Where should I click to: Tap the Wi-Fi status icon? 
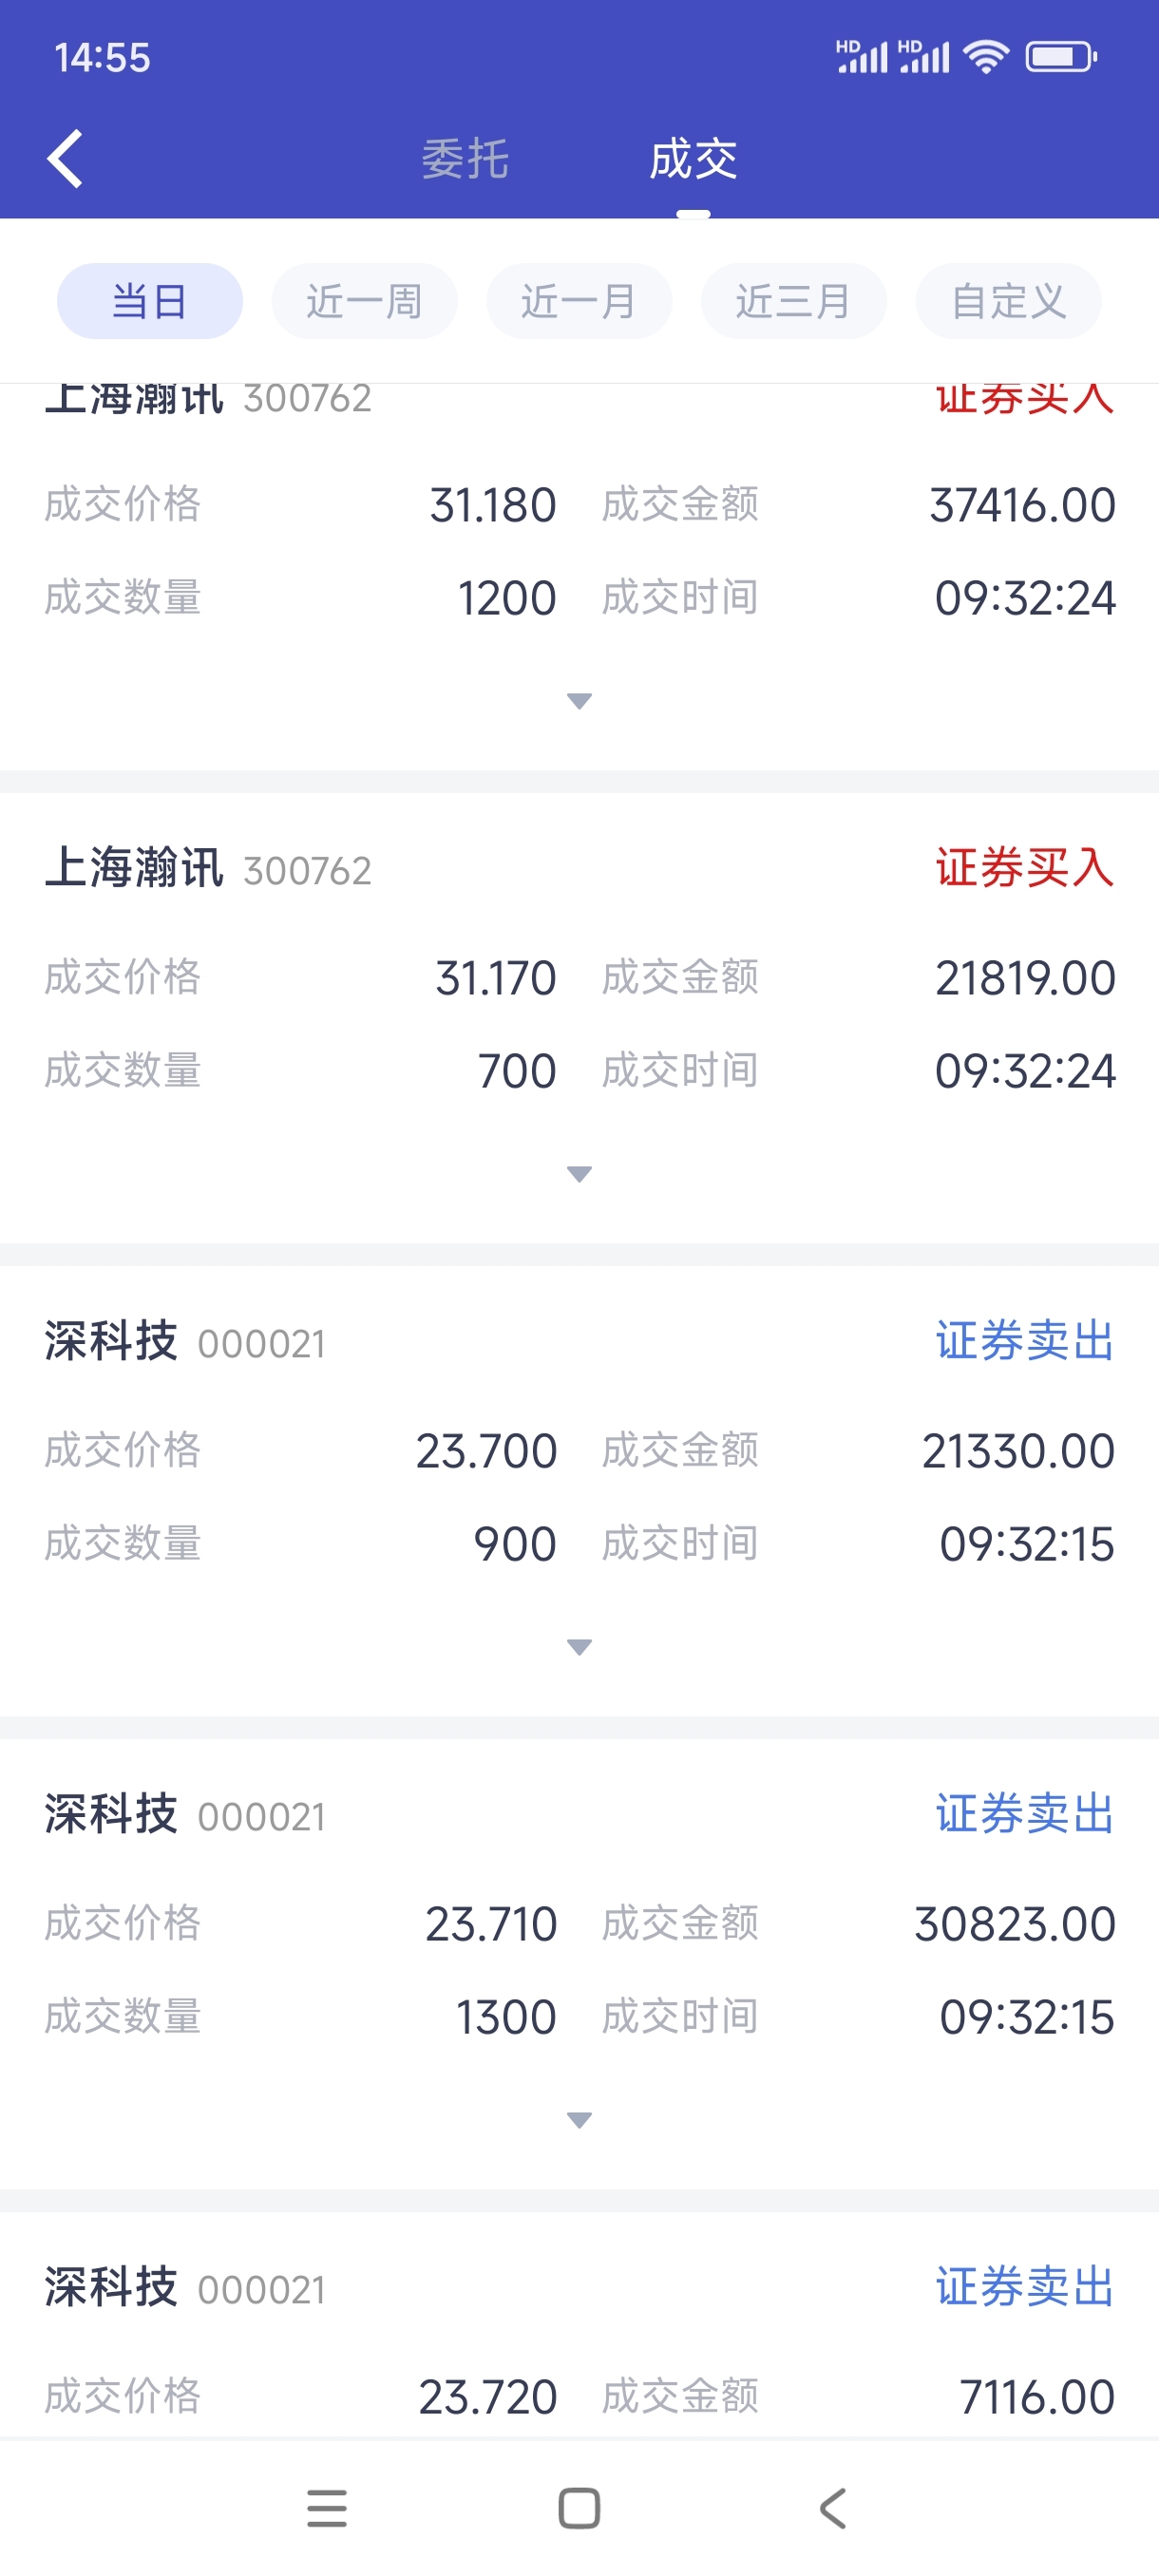tap(985, 57)
